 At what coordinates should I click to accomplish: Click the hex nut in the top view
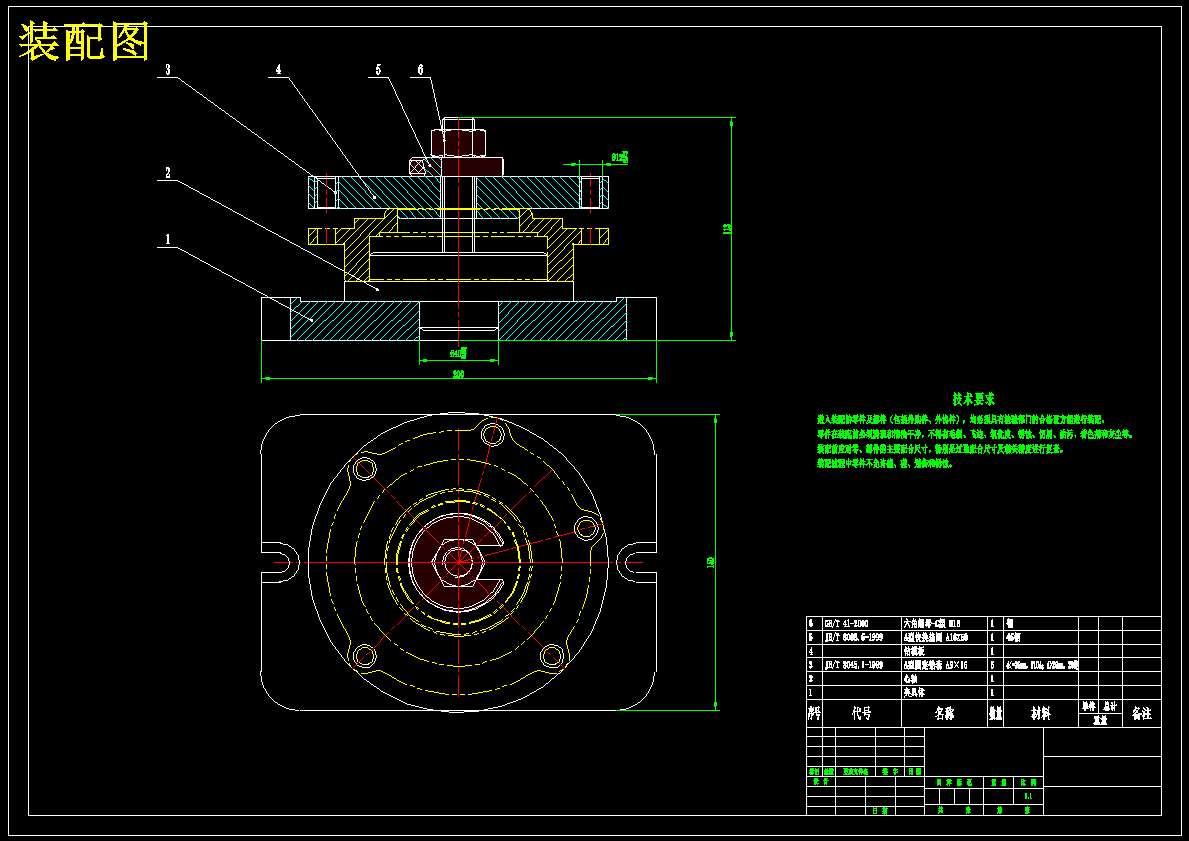[457, 562]
